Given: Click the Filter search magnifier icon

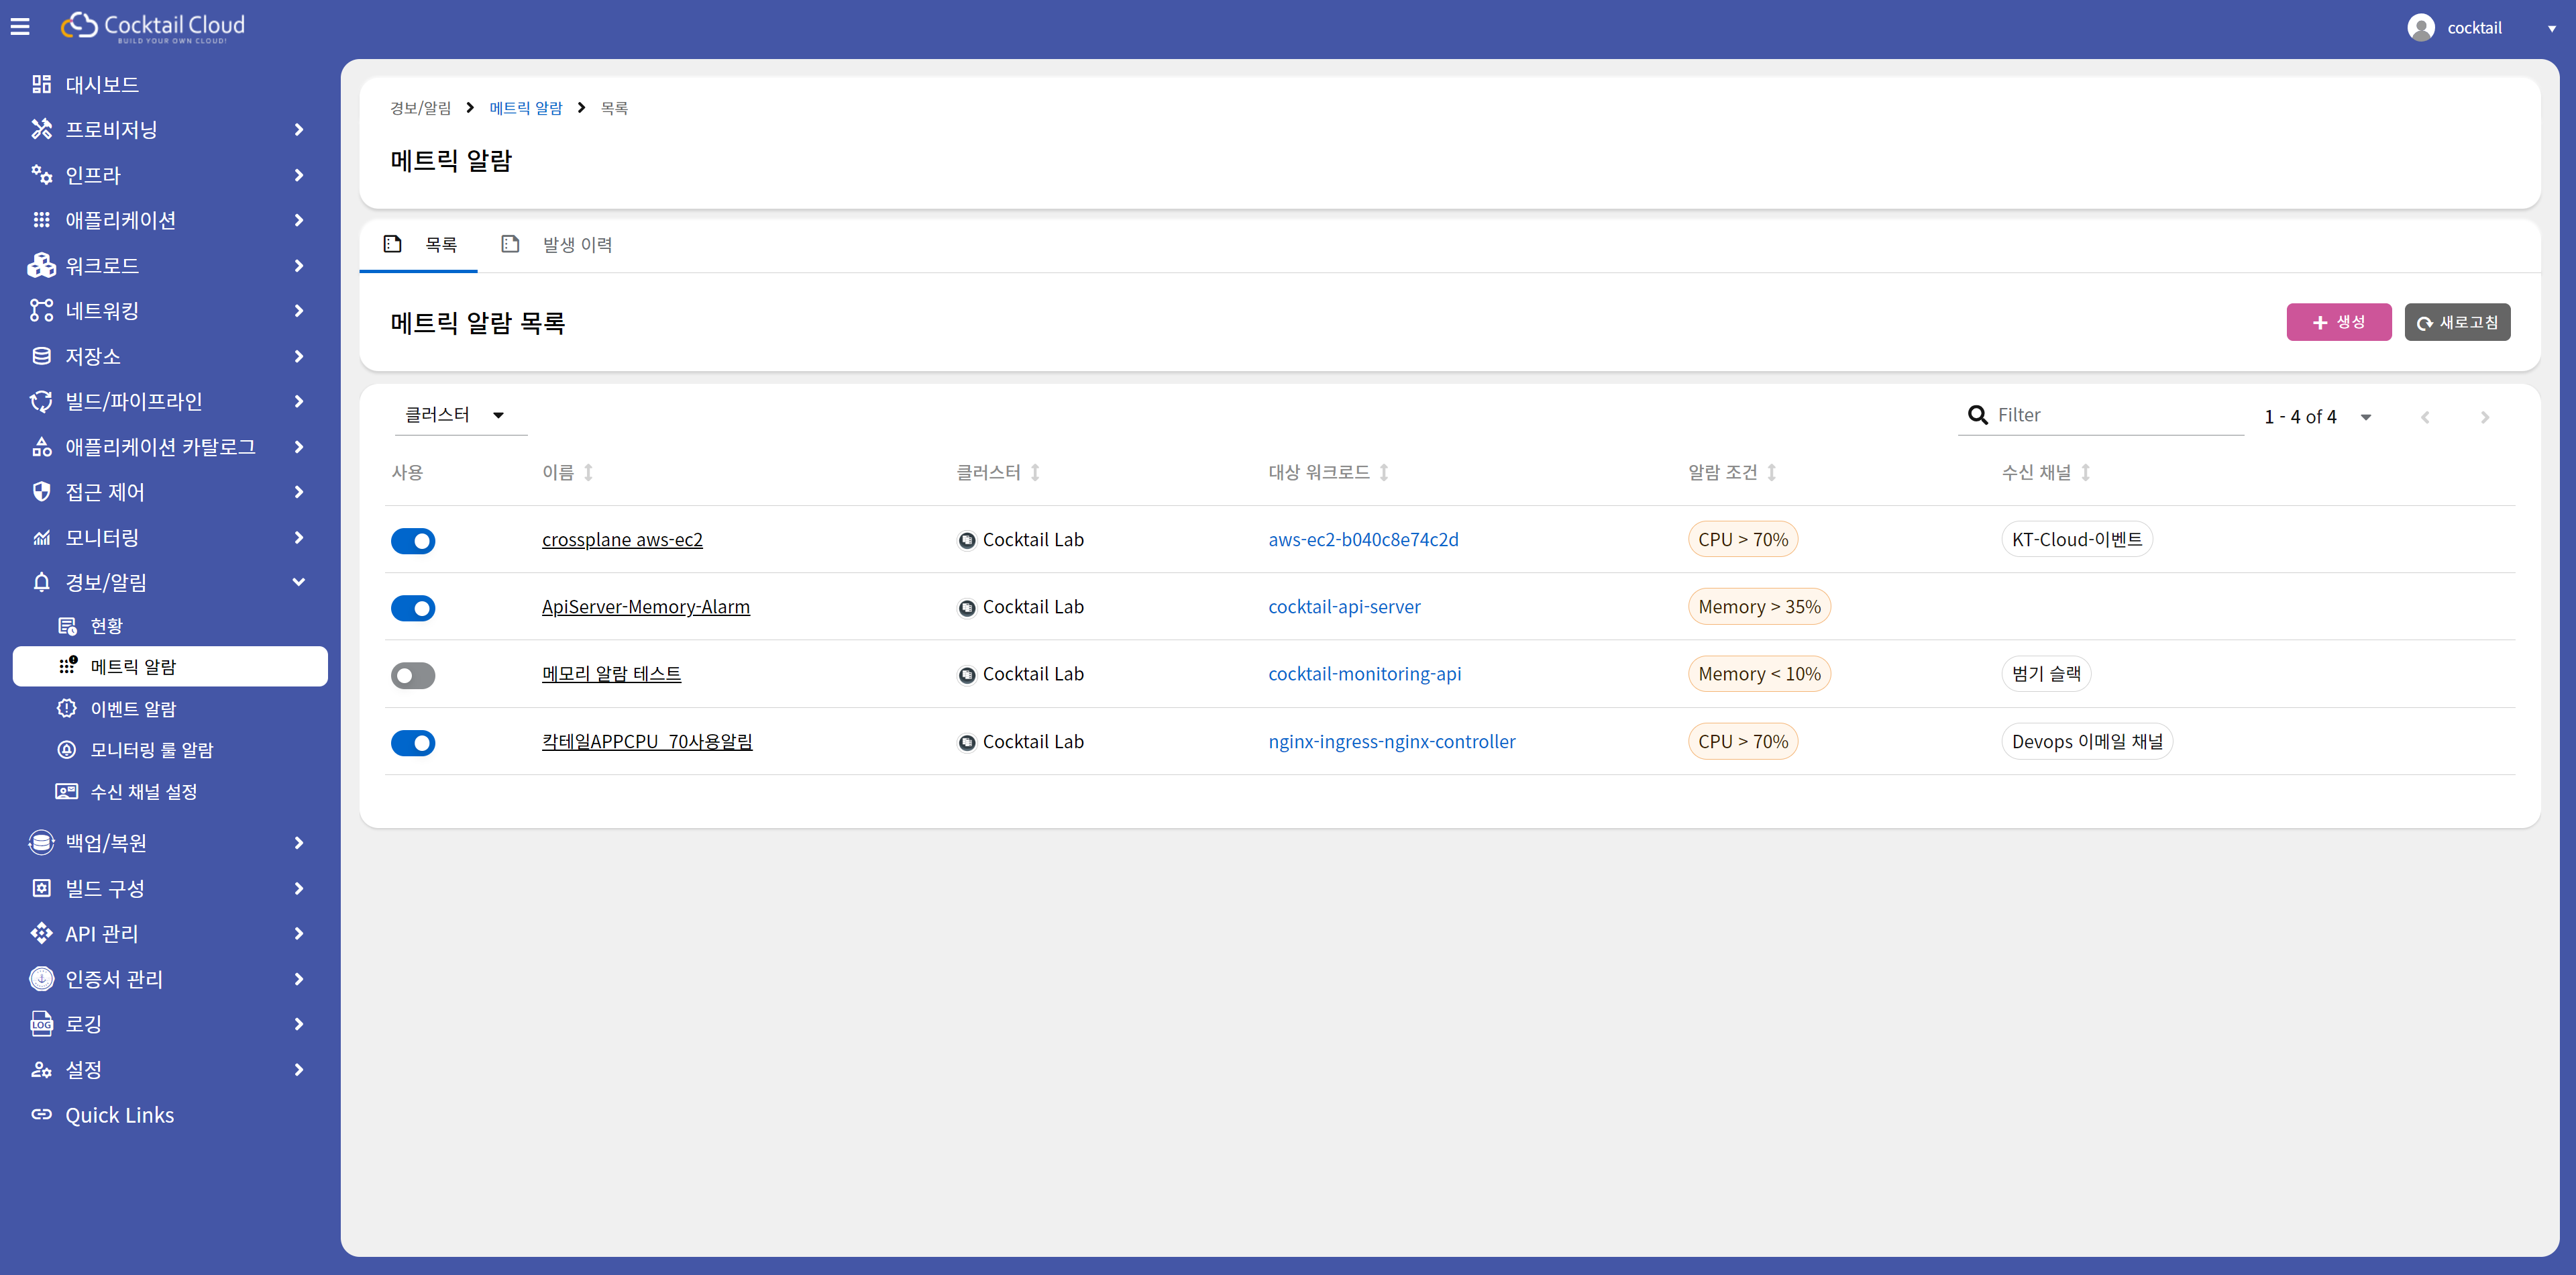Looking at the screenshot, I should pos(1977,415).
